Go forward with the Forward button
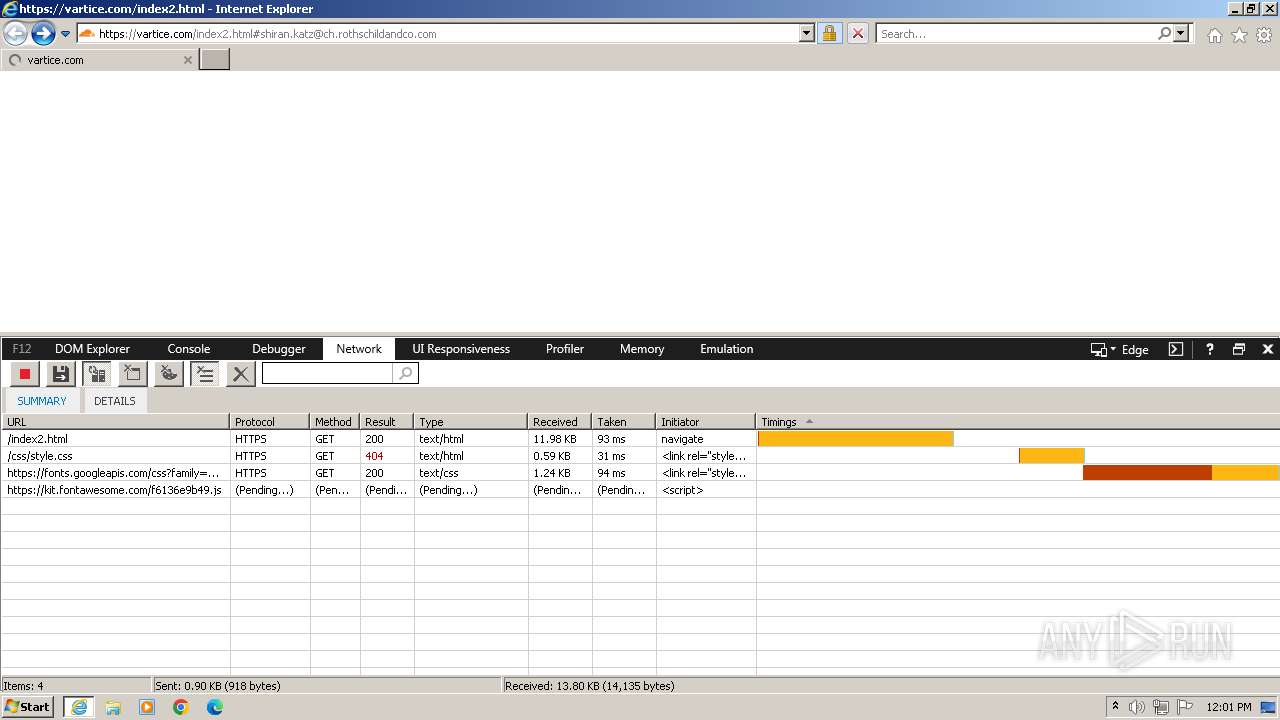 pyautogui.click(x=43, y=34)
